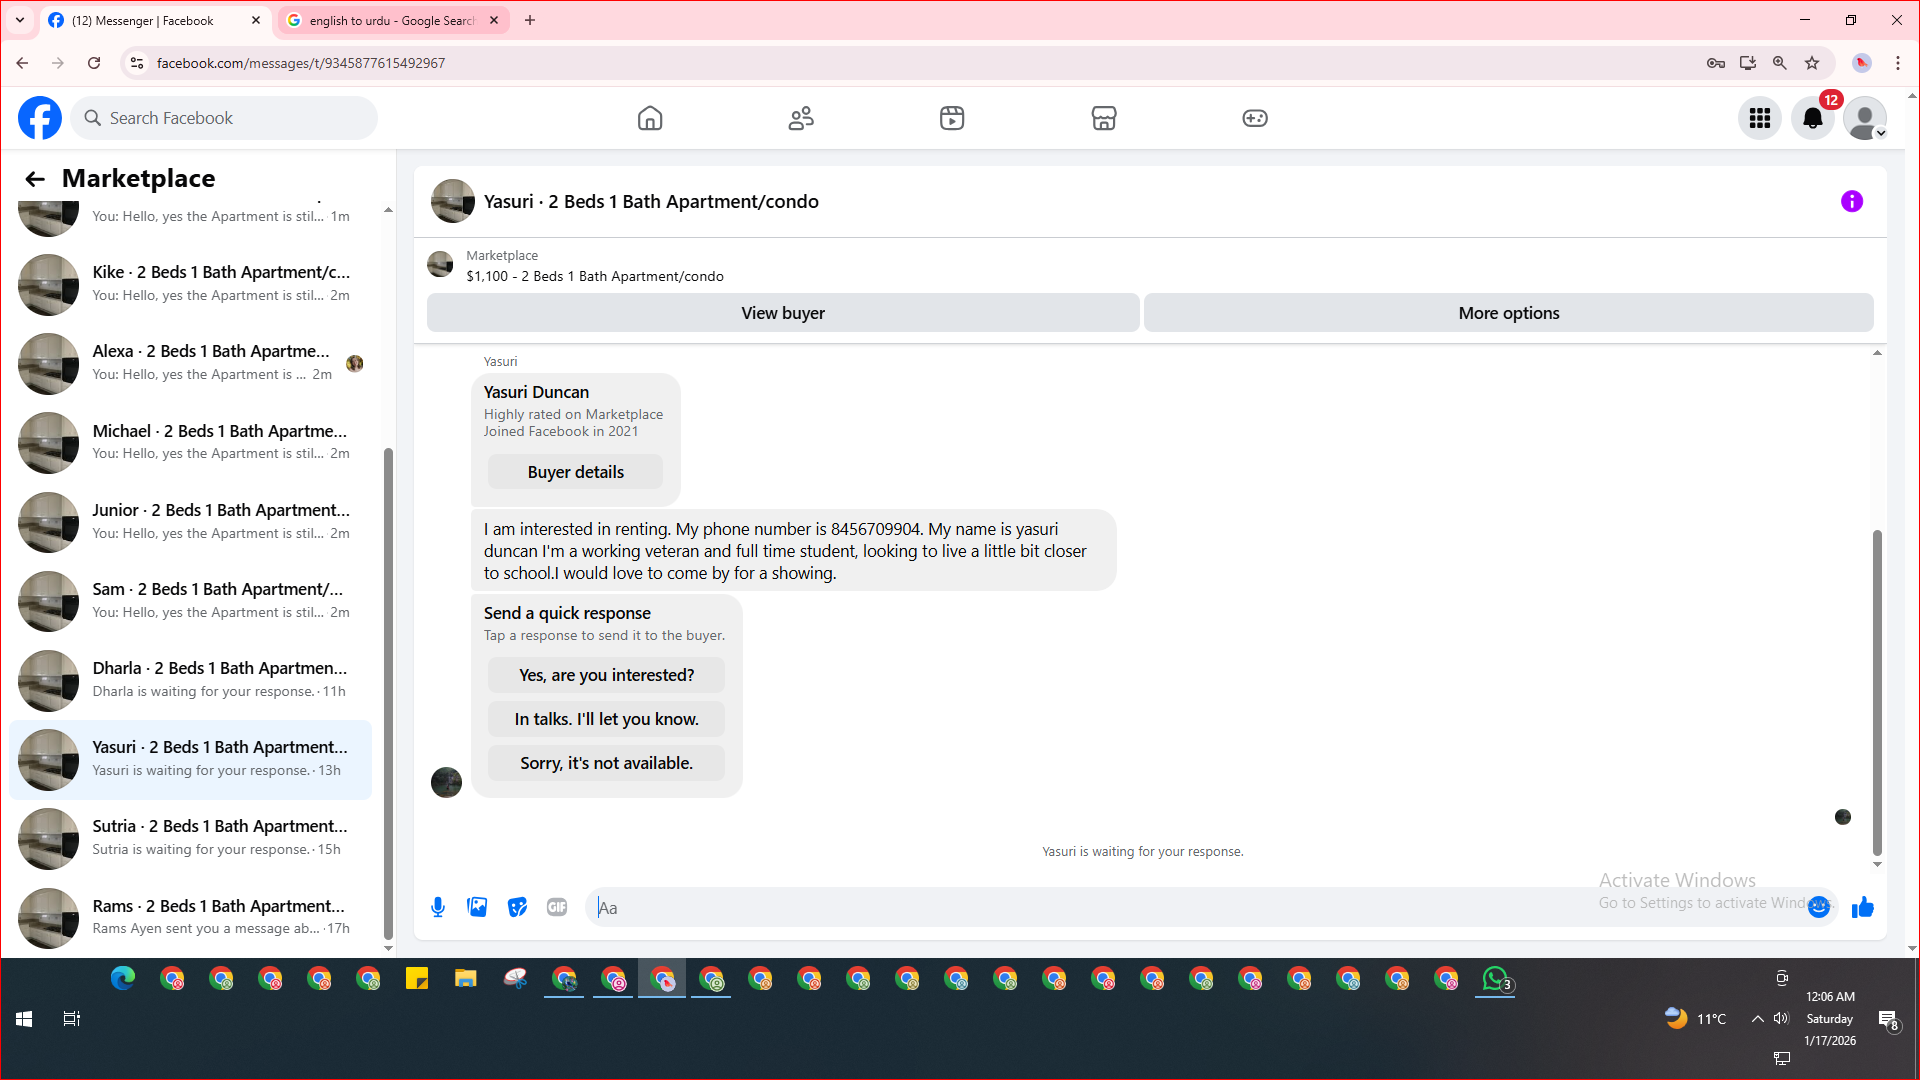Go back from Marketplace with arrow
Image resolution: width=1920 pixels, height=1080 pixels.
(x=35, y=179)
